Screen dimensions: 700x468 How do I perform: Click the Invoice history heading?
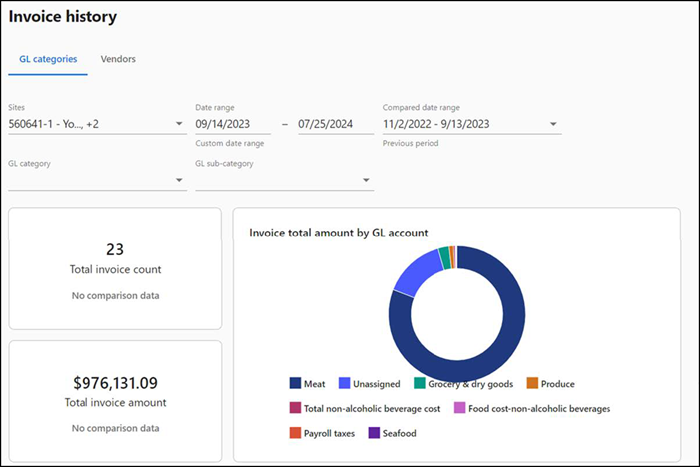tap(62, 17)
